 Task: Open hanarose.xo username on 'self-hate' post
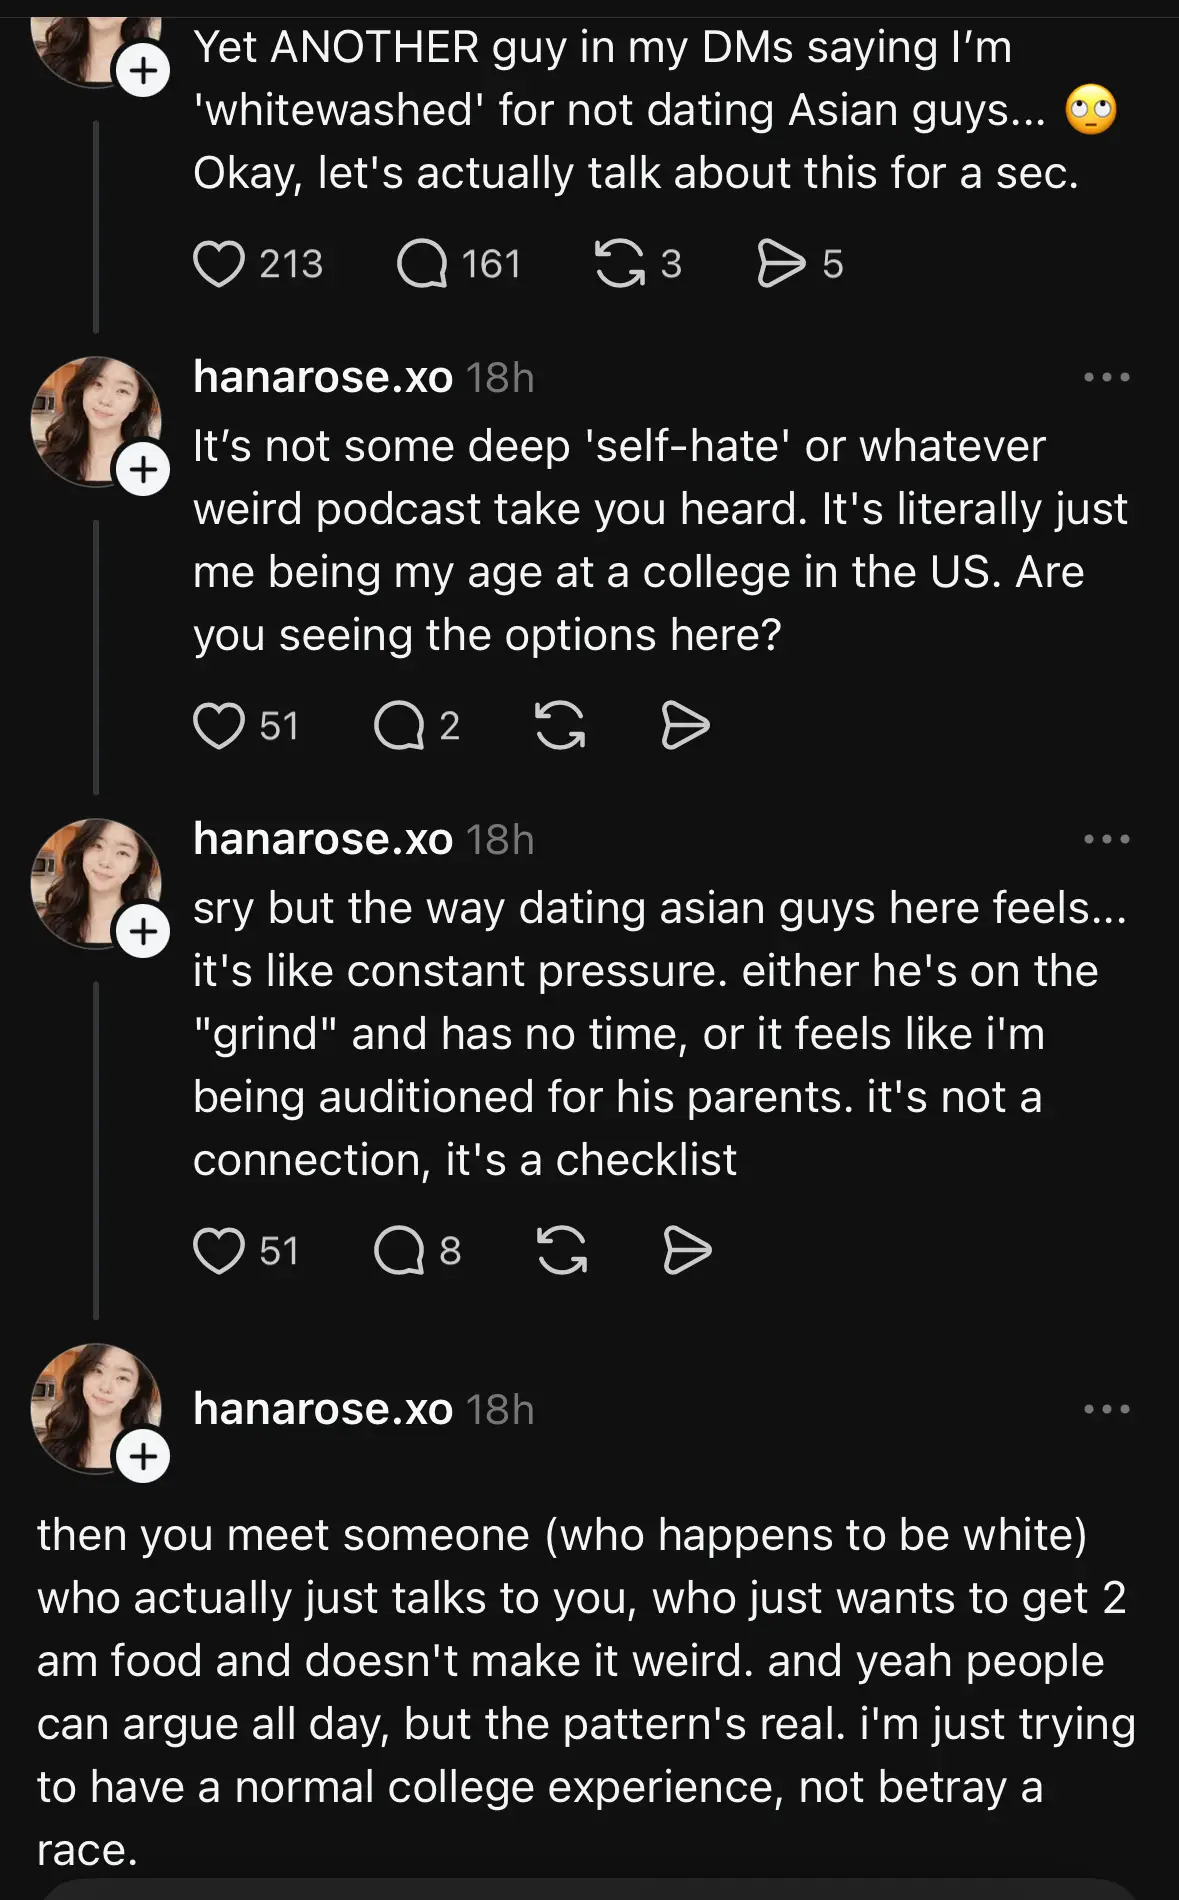coord(322,378)
